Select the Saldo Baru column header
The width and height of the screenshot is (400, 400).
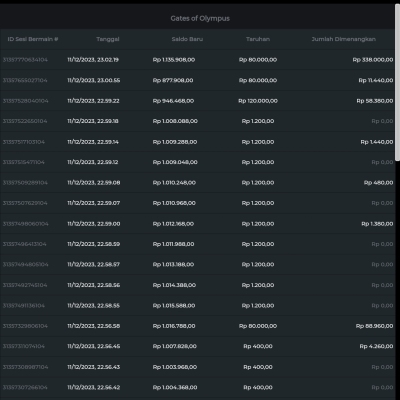(x=187, y=39)
